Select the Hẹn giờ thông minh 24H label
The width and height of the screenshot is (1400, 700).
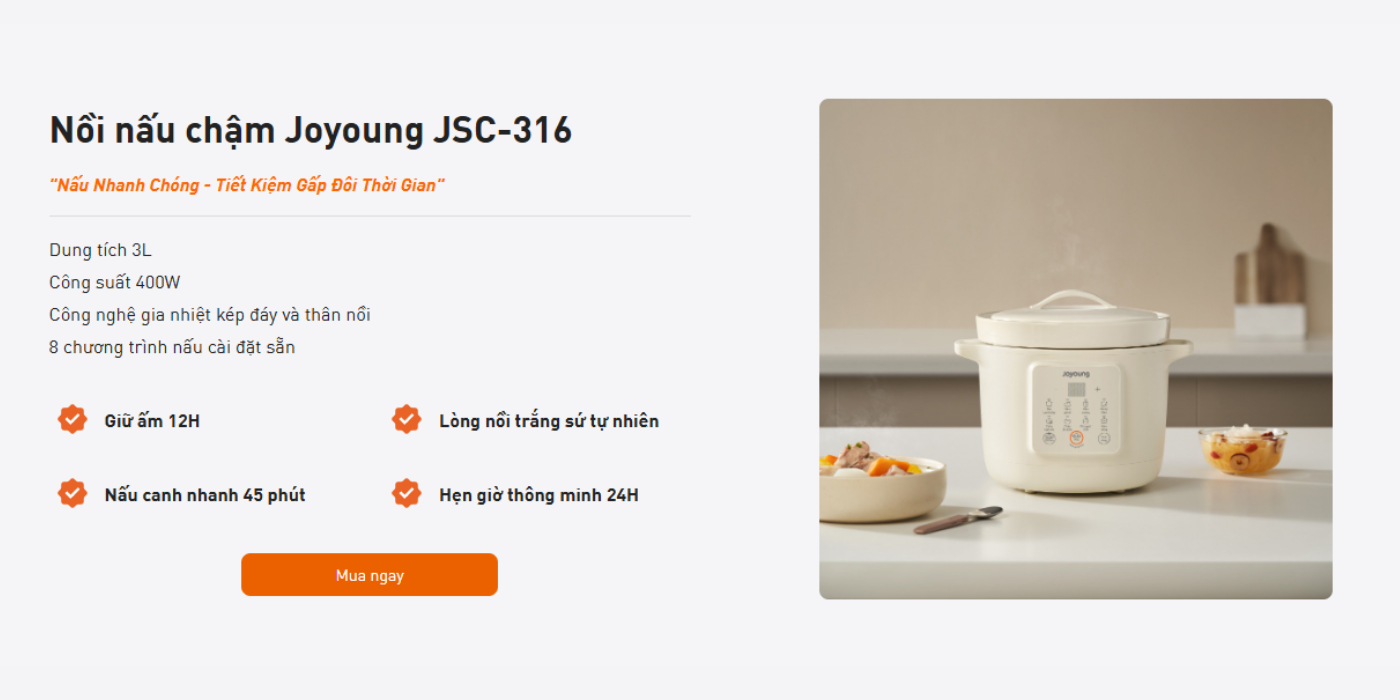pos(538,495)
